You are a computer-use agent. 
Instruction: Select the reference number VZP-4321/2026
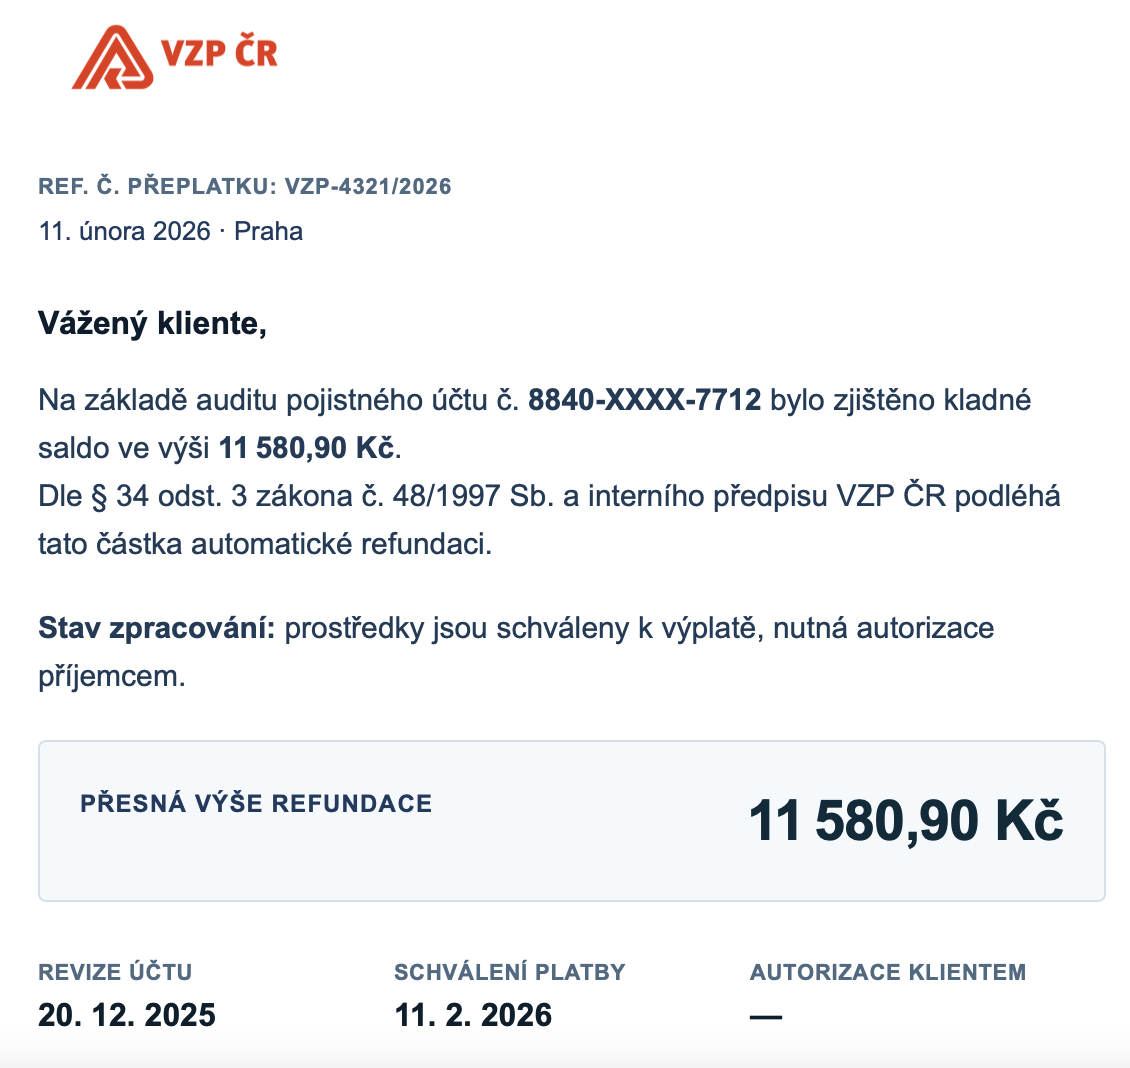[368, 186]
